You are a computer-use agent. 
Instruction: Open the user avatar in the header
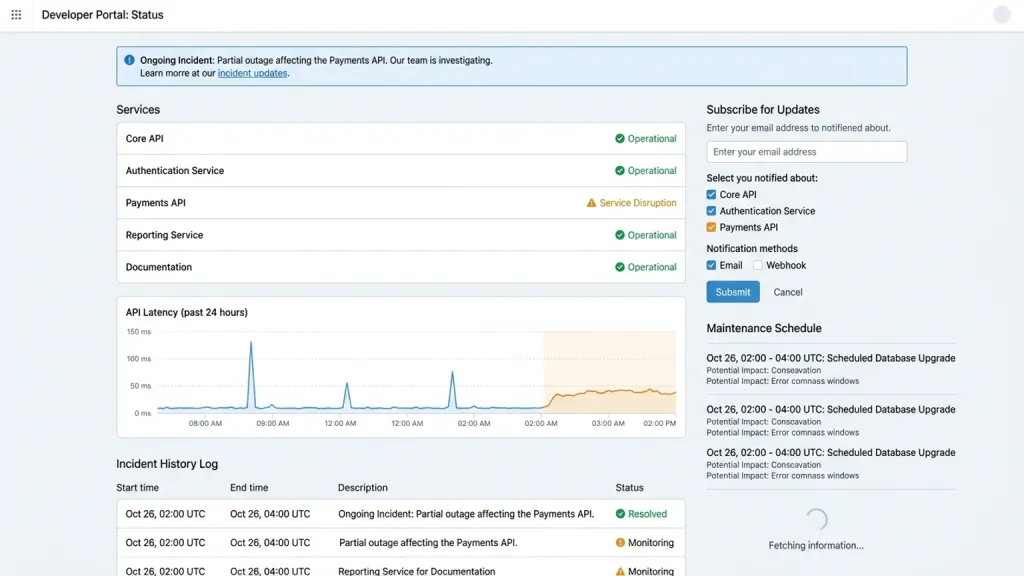[1001, 14]
